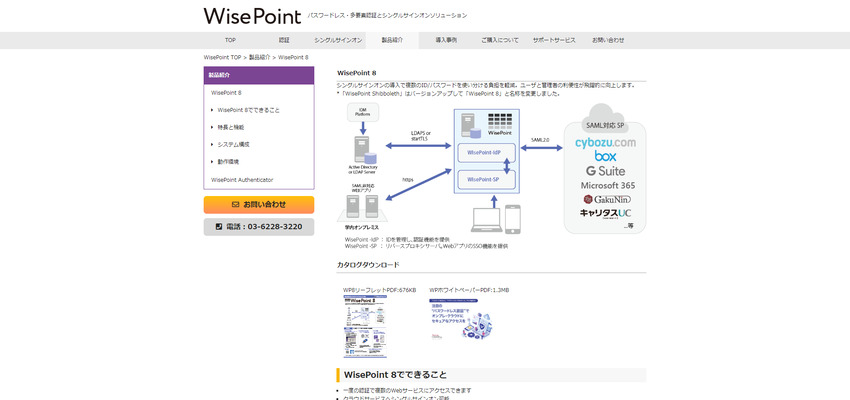Screen dimensions: 850x400
Task: Click the cybozu.com logo
Action: point(605,143)
